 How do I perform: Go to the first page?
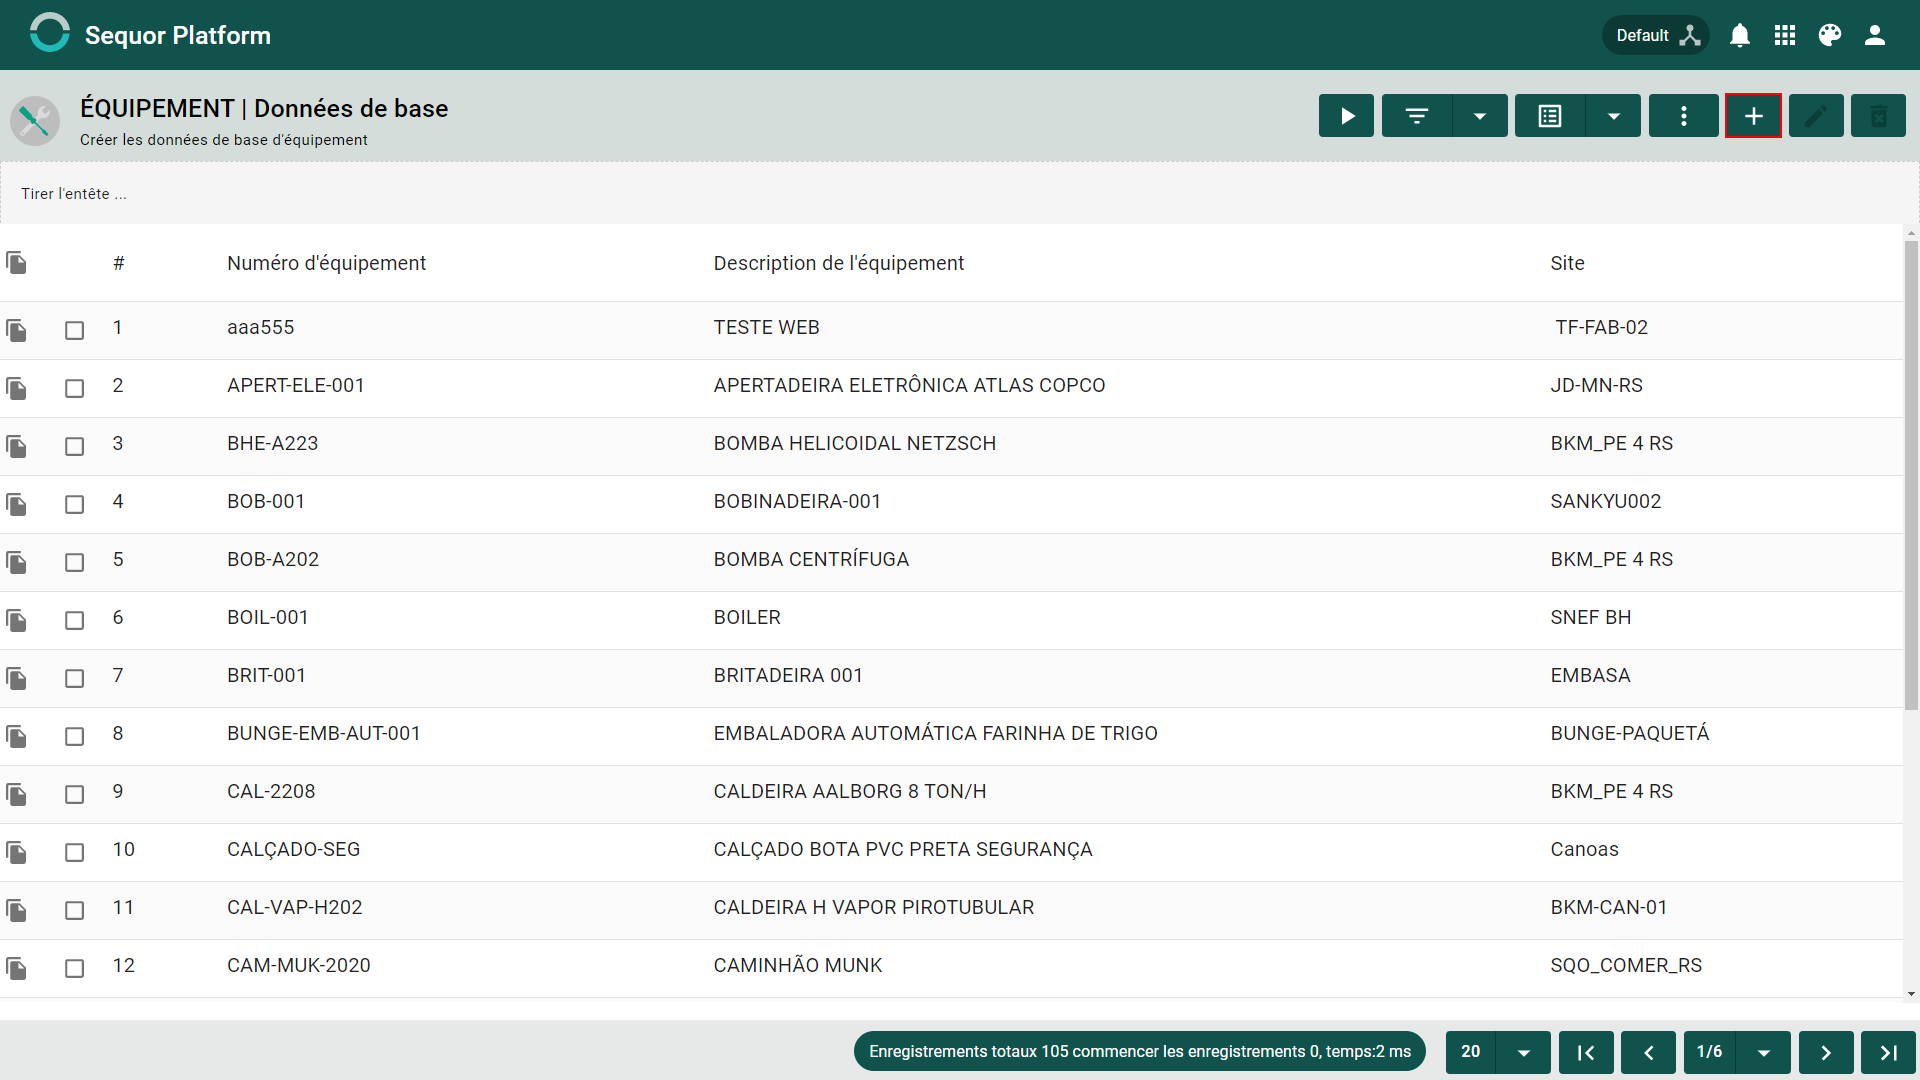1586,1052
